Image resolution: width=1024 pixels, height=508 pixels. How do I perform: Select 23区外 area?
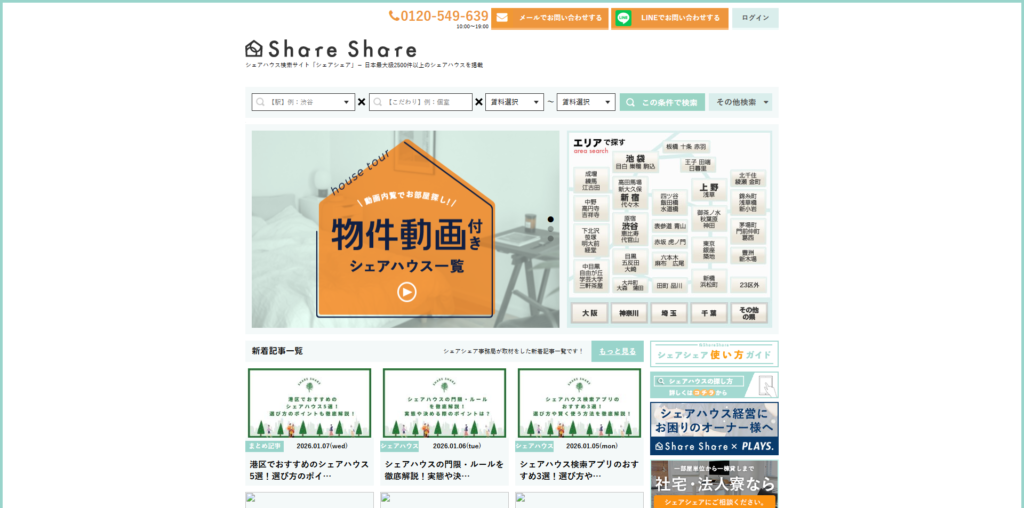coord(748,285)
